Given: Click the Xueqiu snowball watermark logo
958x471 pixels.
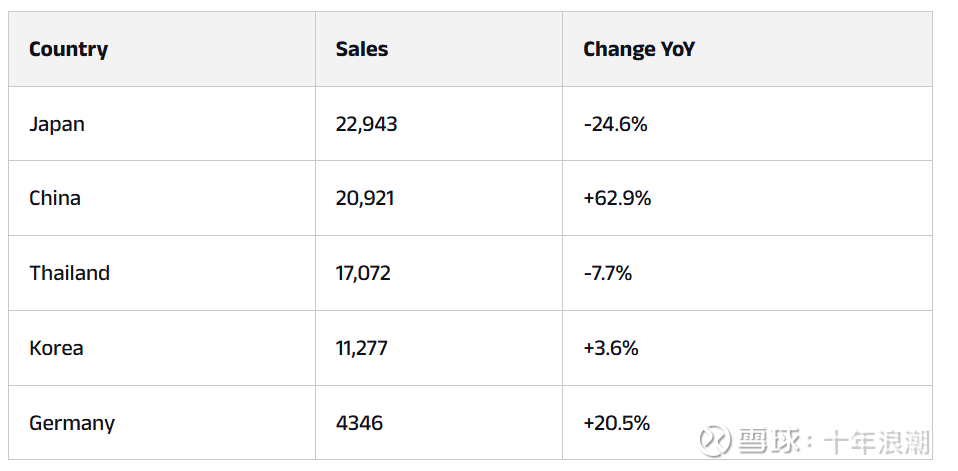Looking at the screenshot, I should pos(716,441).
